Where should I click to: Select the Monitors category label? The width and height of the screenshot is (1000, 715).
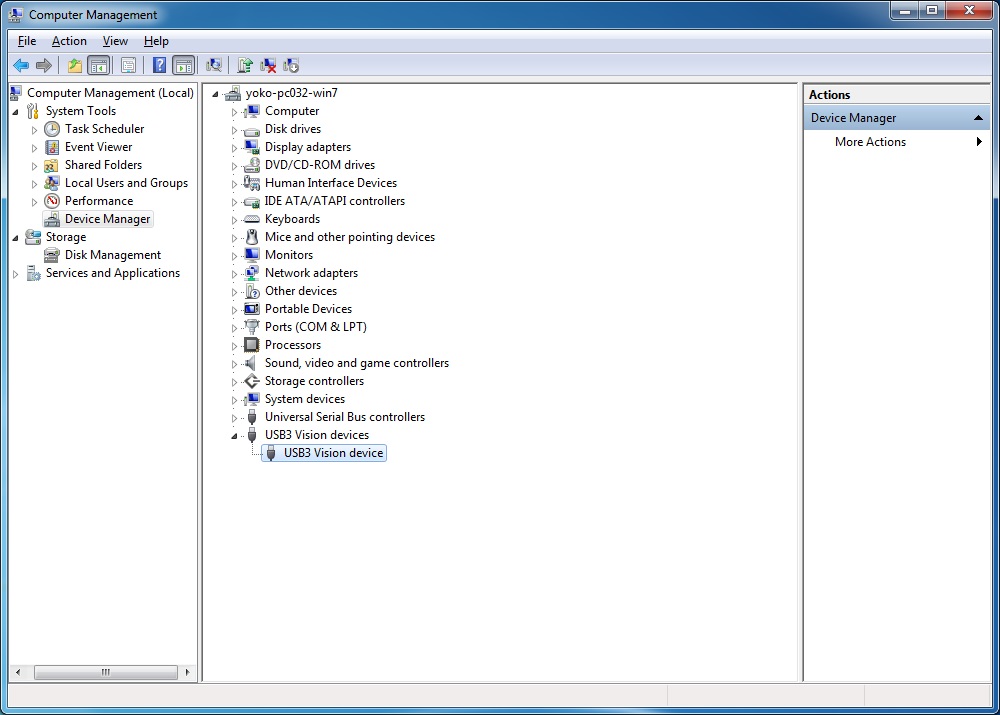point(289,255)
